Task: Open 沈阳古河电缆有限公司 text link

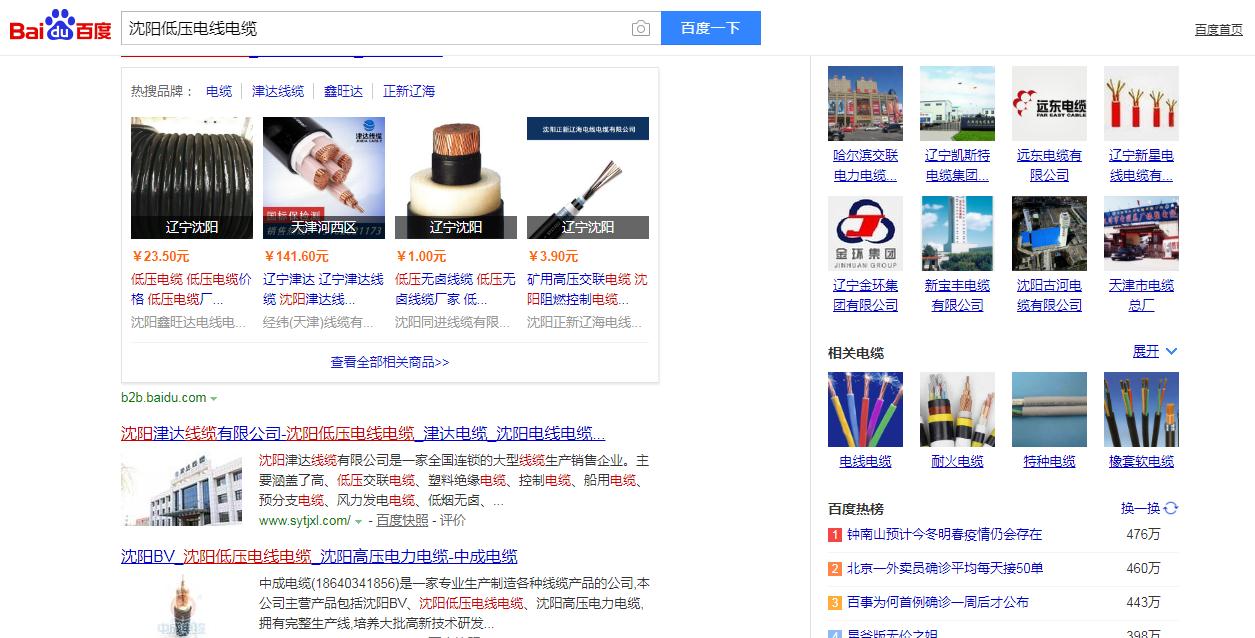Action: click(x=1050, y=295)
